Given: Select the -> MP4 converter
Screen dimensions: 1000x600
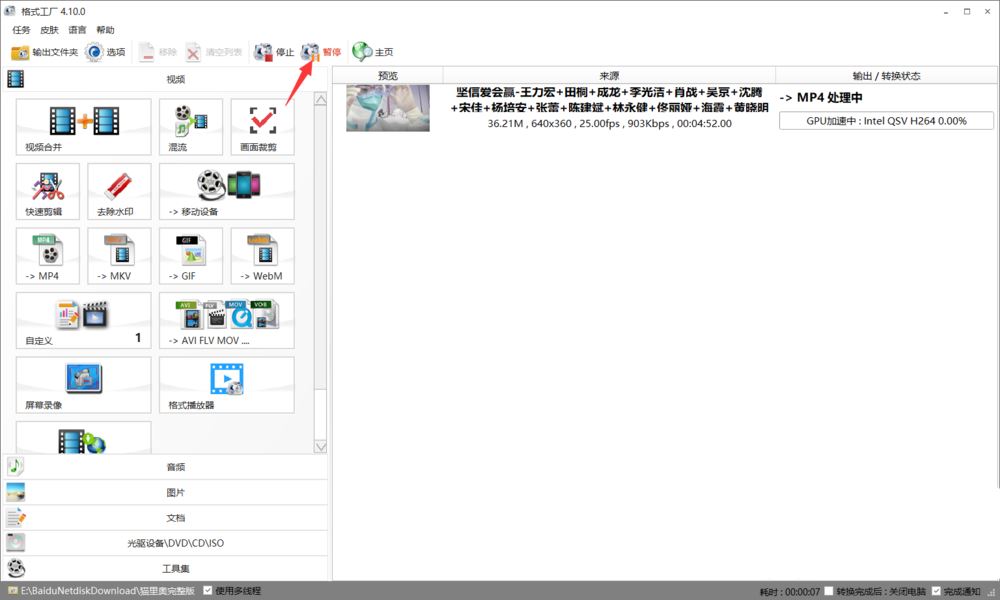Looking at the screenshot, I should (48, 256).
